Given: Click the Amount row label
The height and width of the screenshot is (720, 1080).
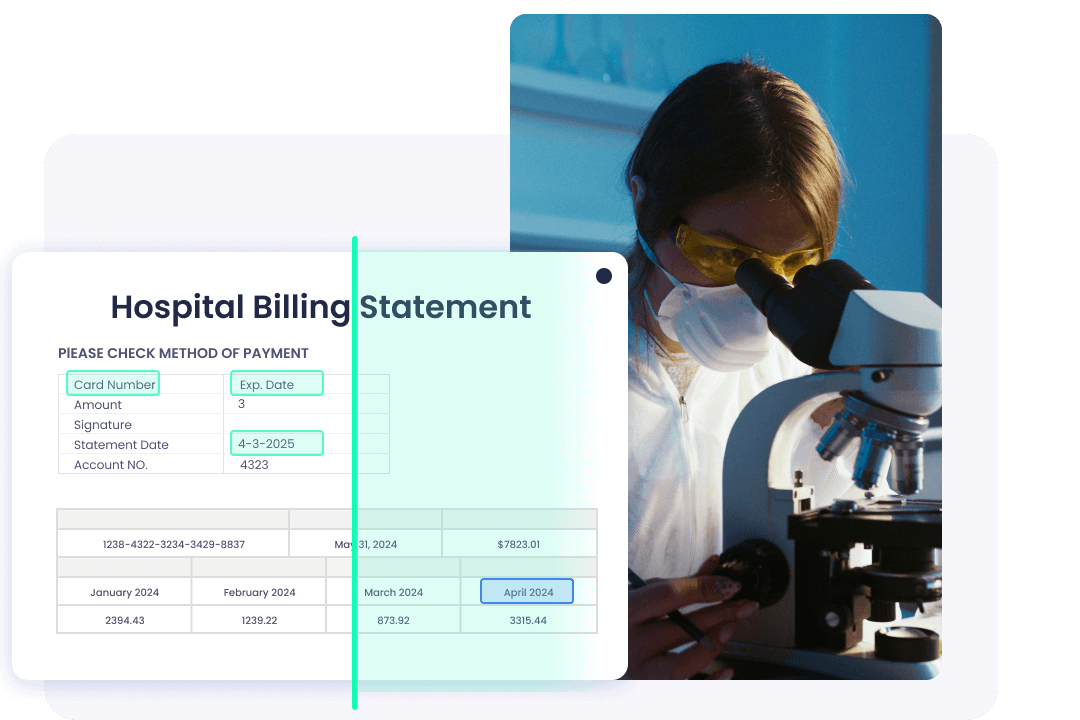Looking at the screenshot, I should (98, 405).
